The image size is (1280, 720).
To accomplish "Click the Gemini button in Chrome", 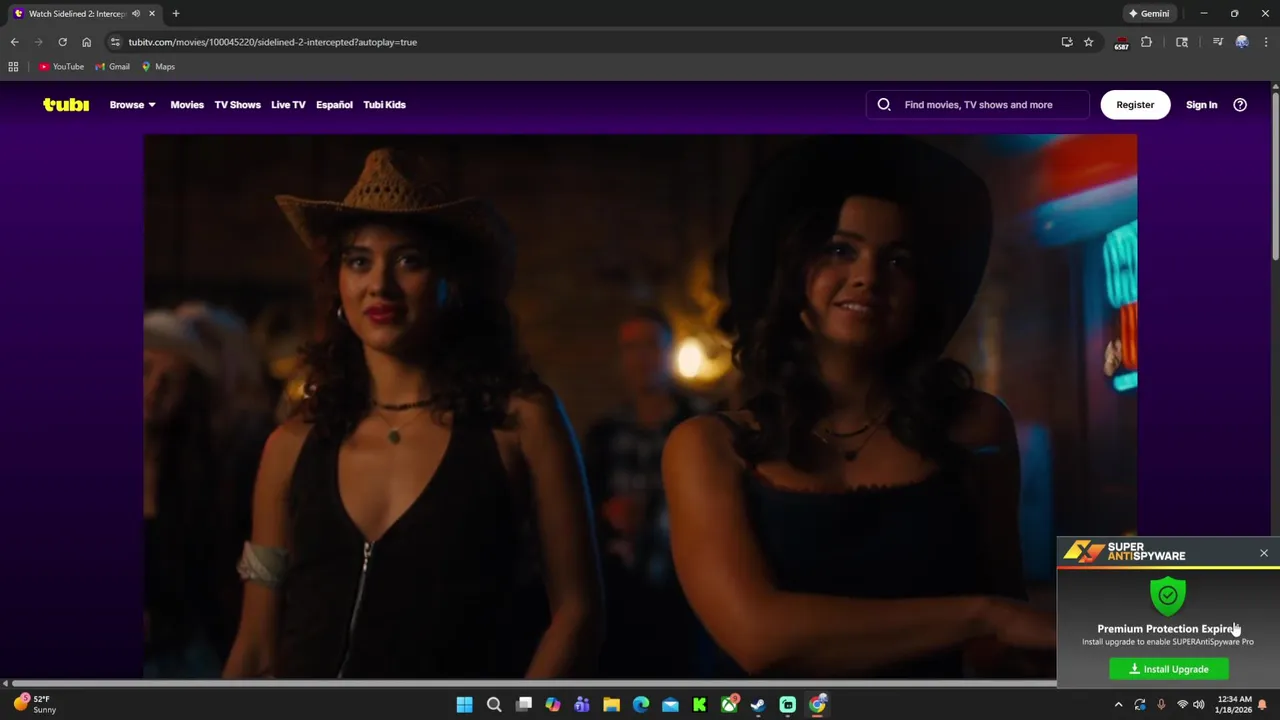I will coord(1149,14).
